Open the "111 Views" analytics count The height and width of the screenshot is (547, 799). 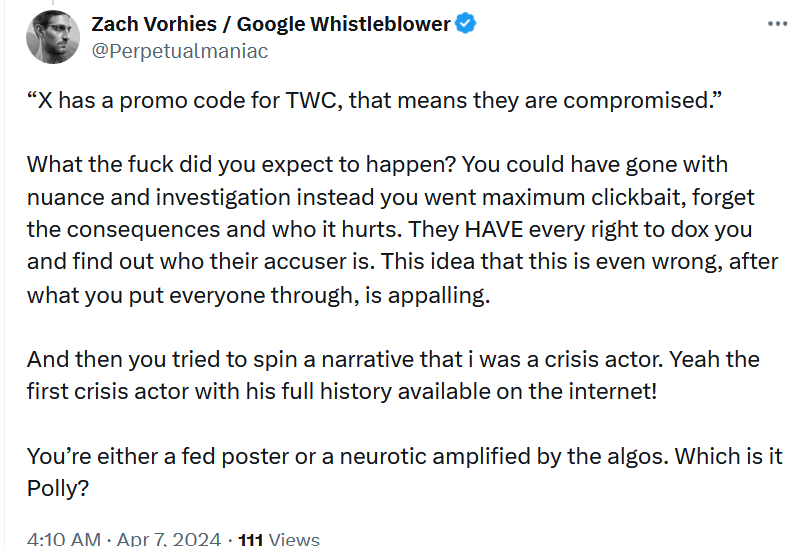point(279,539)
